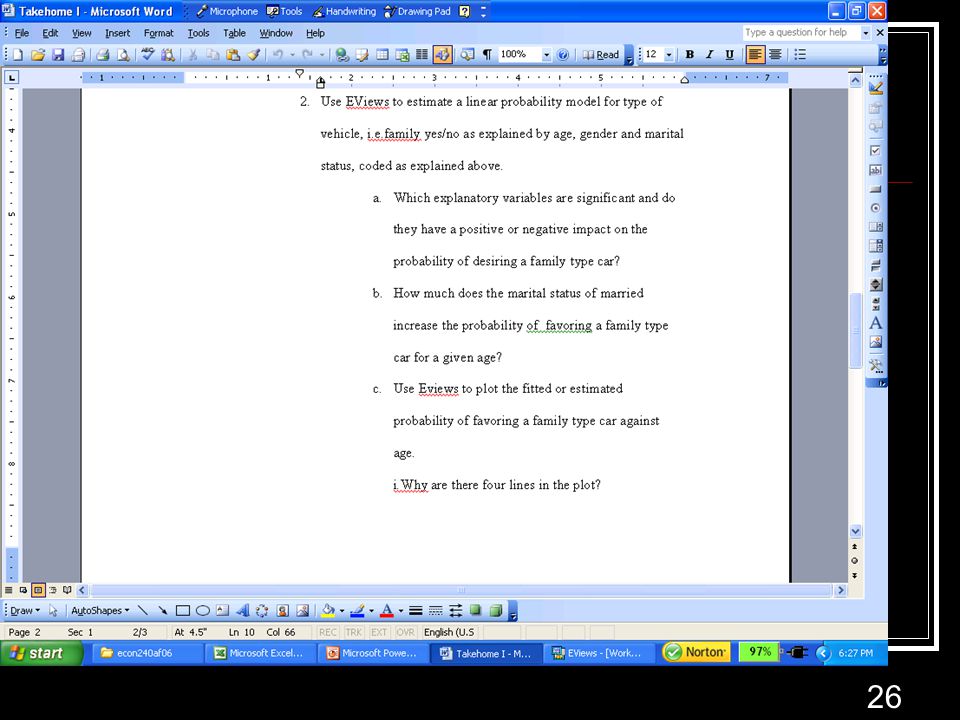Create a new blank document
Screen dimensions: 960x720
(18, 54)
